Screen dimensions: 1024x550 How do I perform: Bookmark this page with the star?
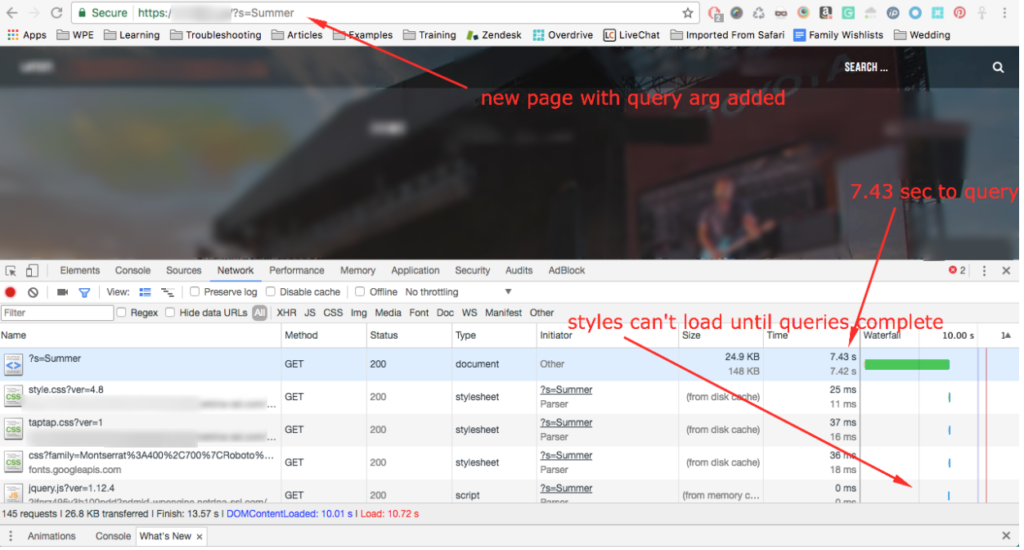(x=688, y=13)
